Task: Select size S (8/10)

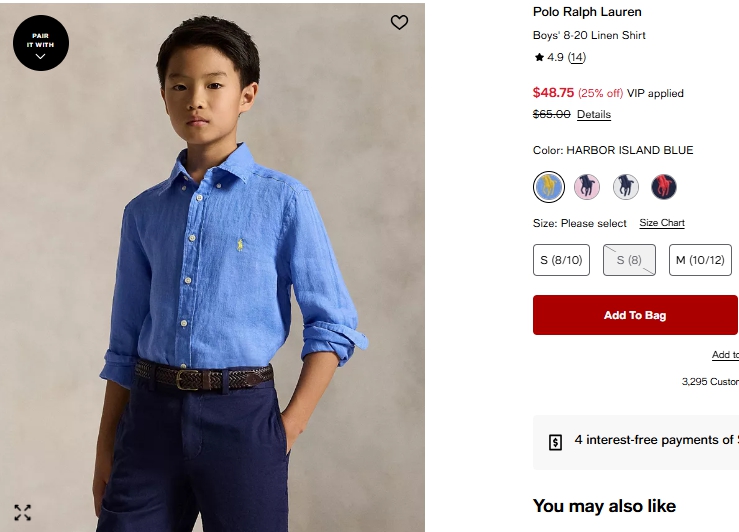Action: (x=561, y=260)
